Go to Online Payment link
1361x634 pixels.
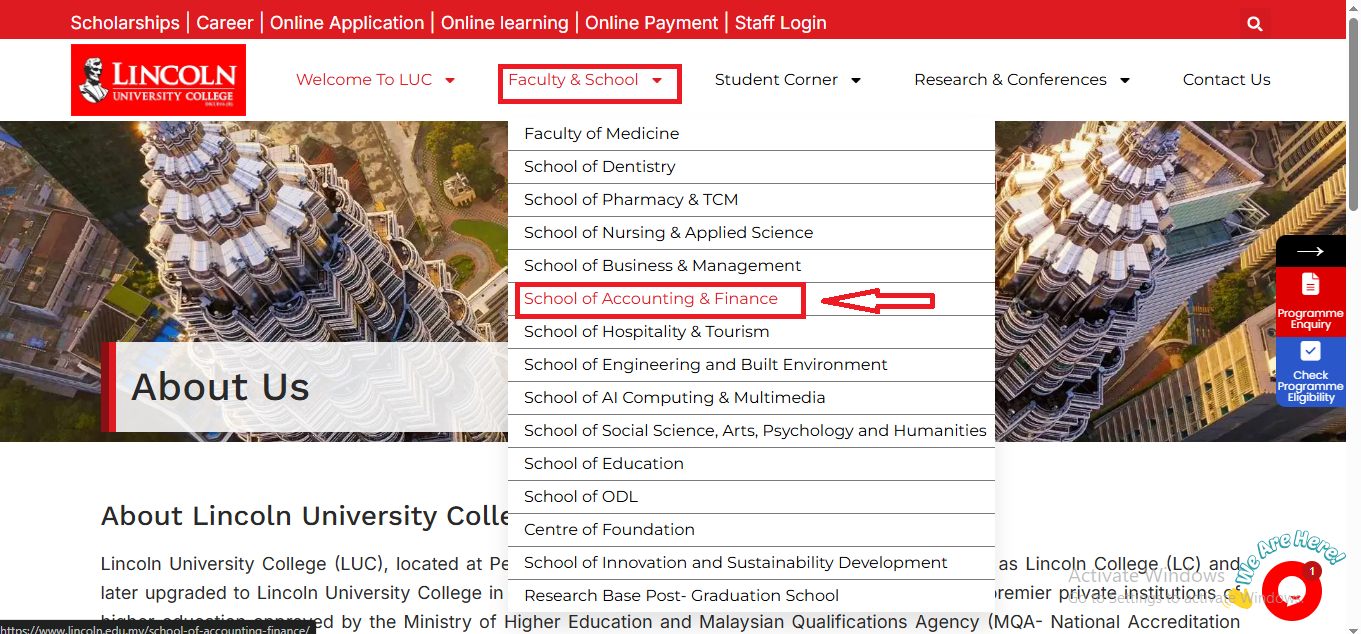coord(652,23)
